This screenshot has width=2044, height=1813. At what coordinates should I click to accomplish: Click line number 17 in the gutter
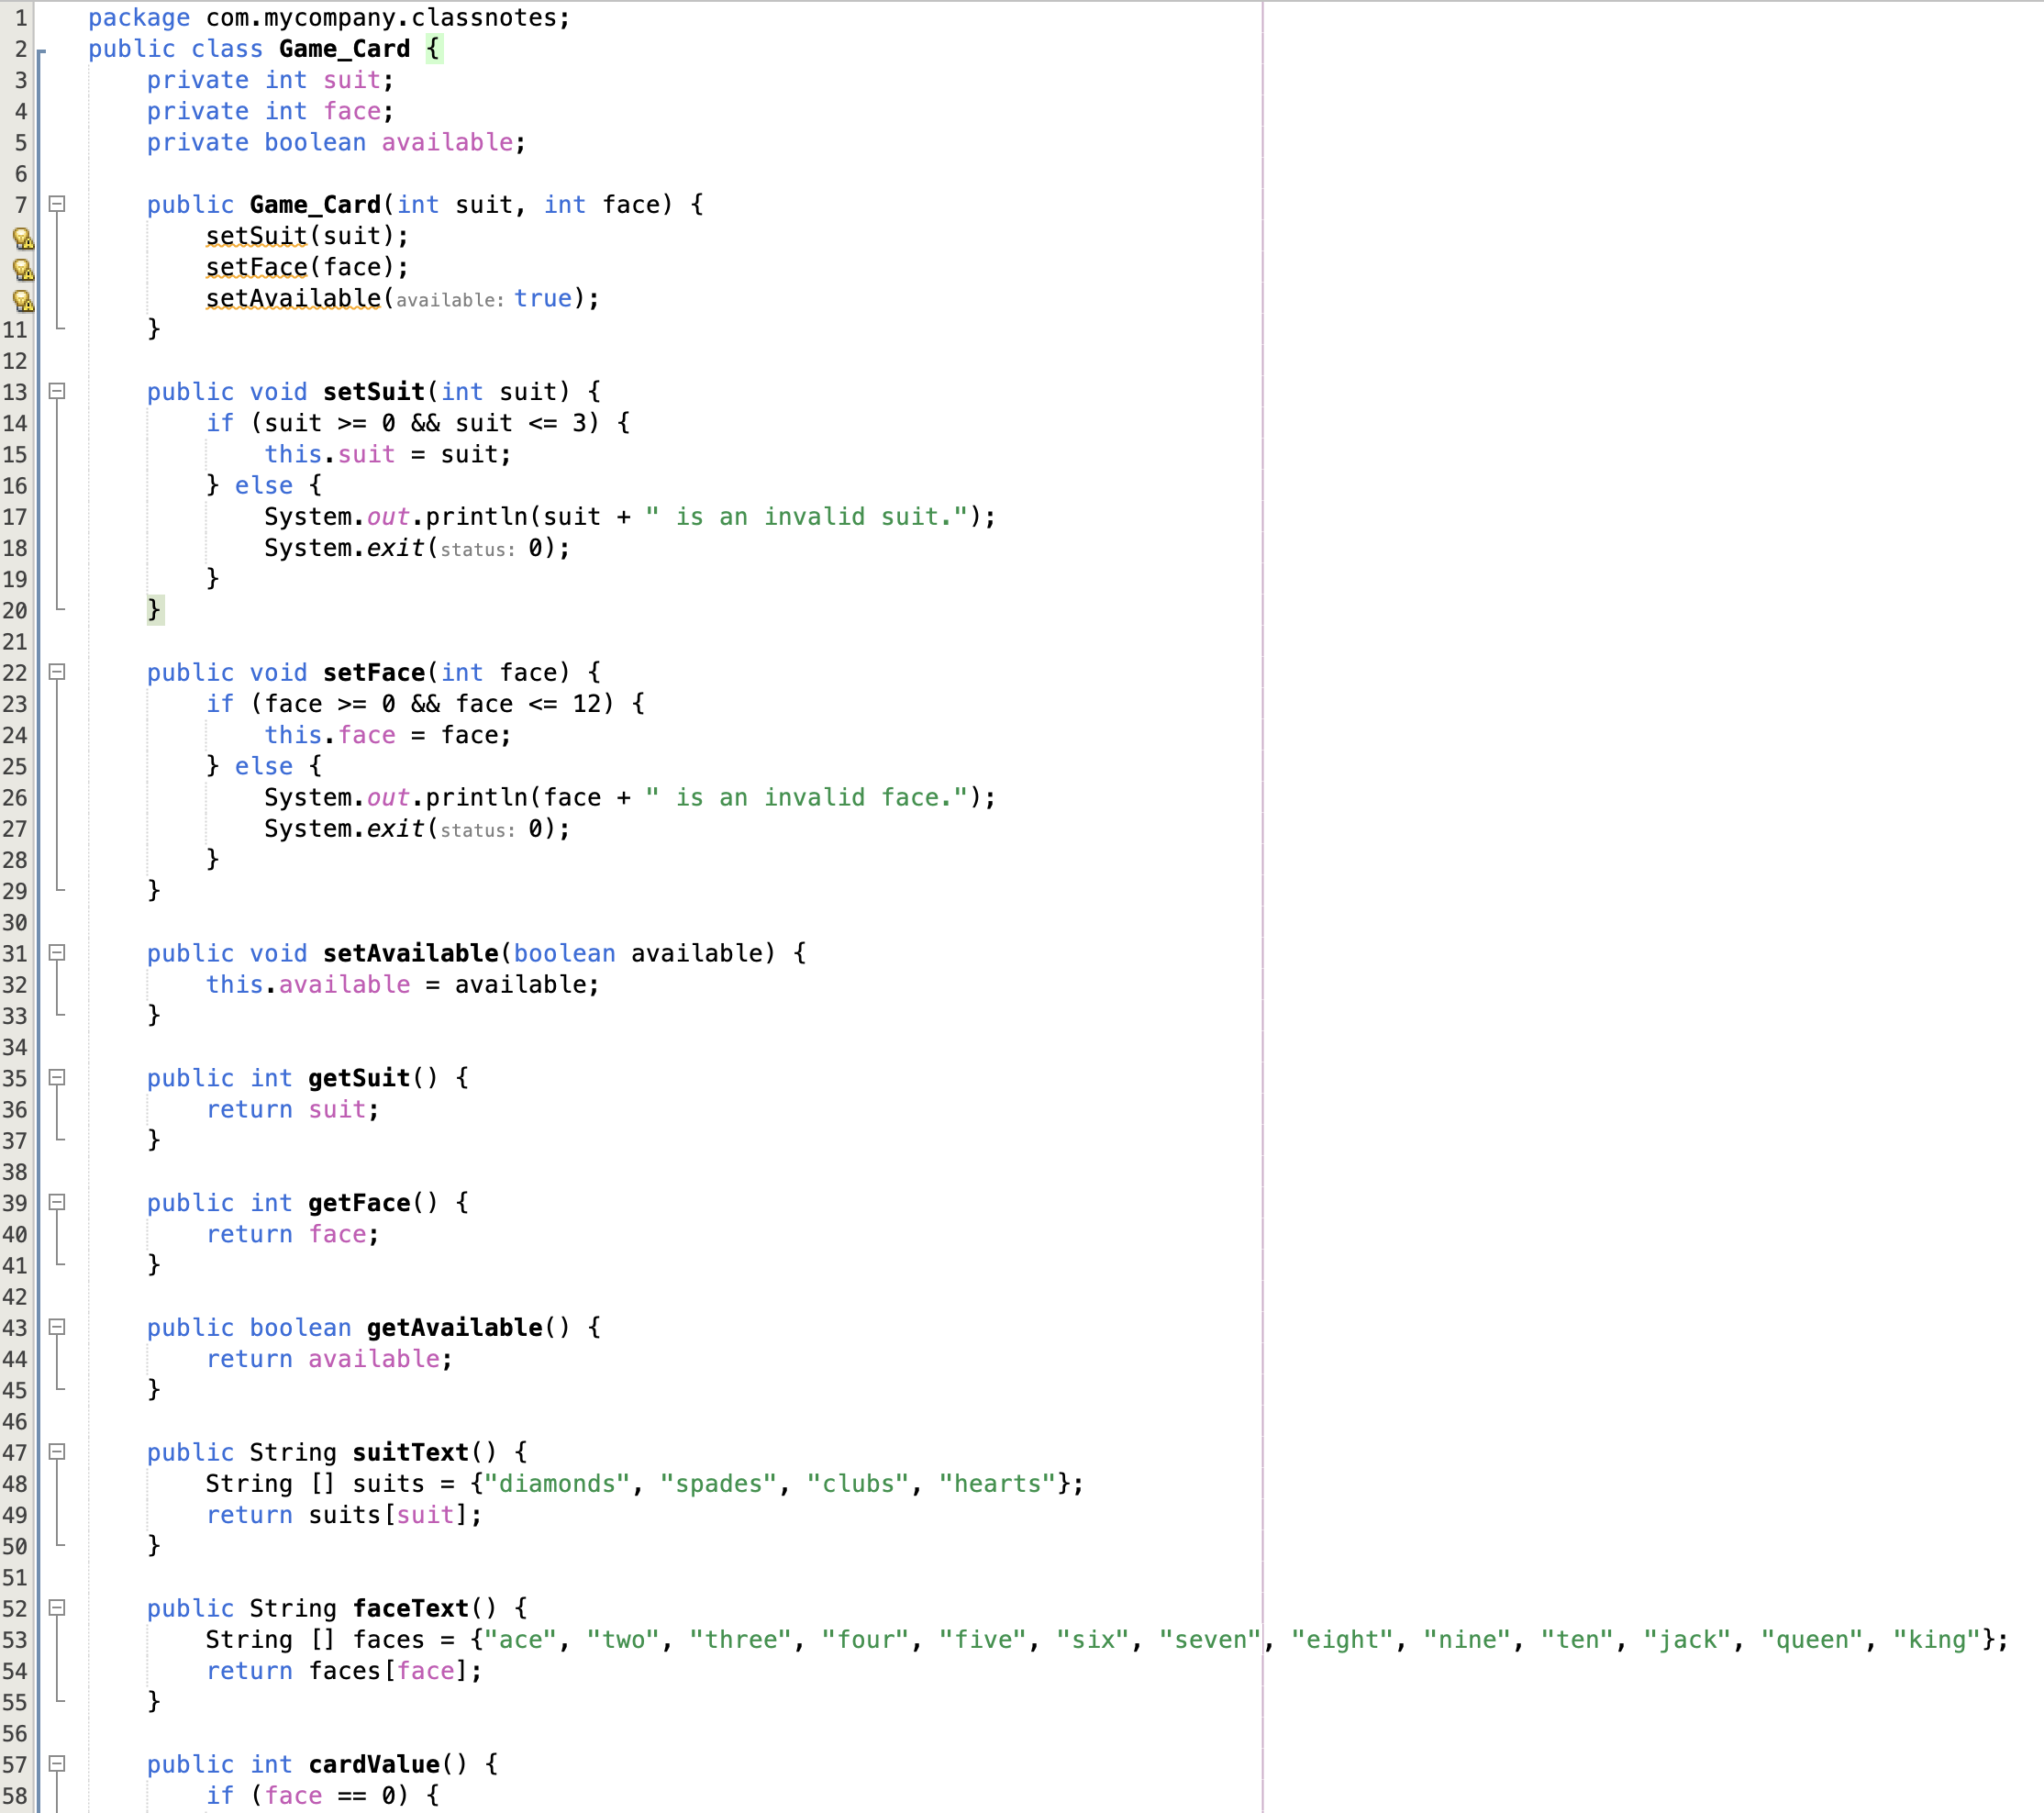click(x=15, y=517)
